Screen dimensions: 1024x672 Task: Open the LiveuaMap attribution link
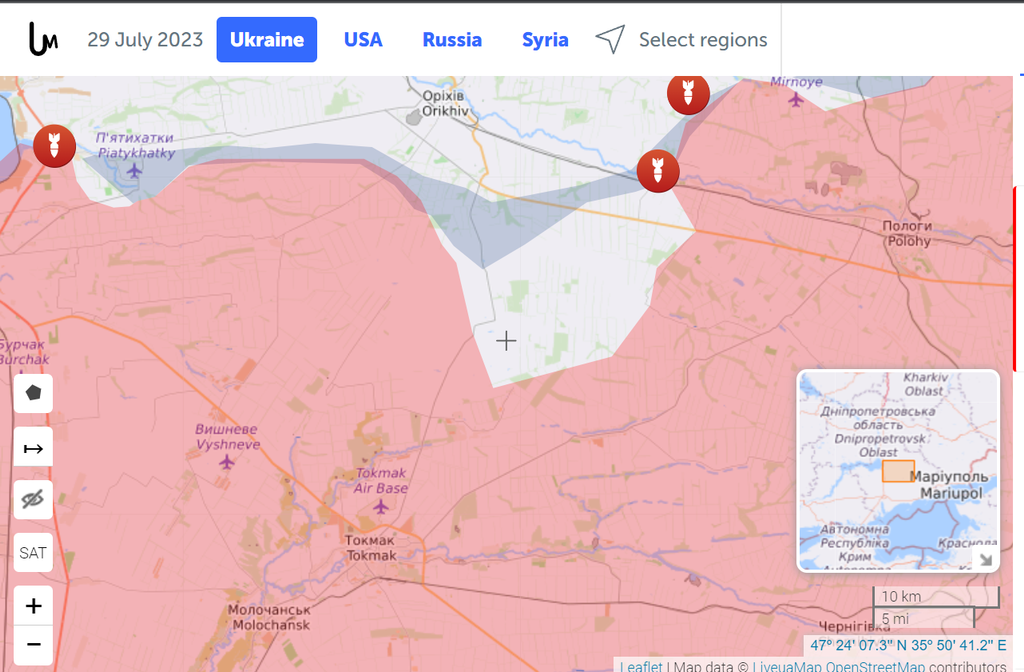(x=787, y=666)
